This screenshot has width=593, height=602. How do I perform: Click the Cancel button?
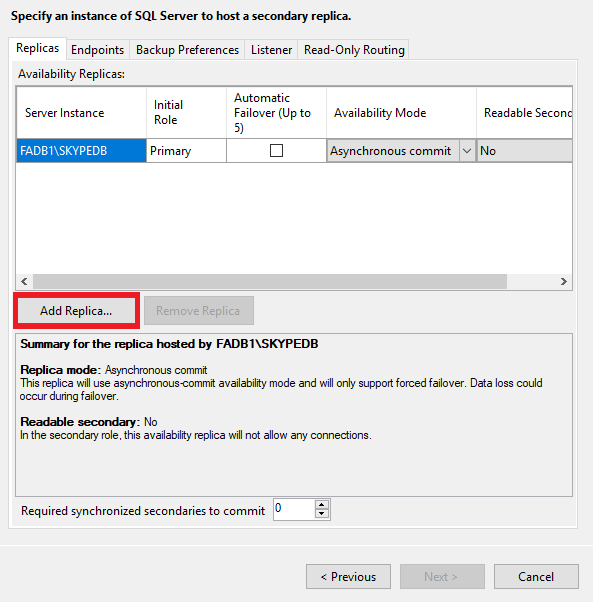click(x=536, y=577)
